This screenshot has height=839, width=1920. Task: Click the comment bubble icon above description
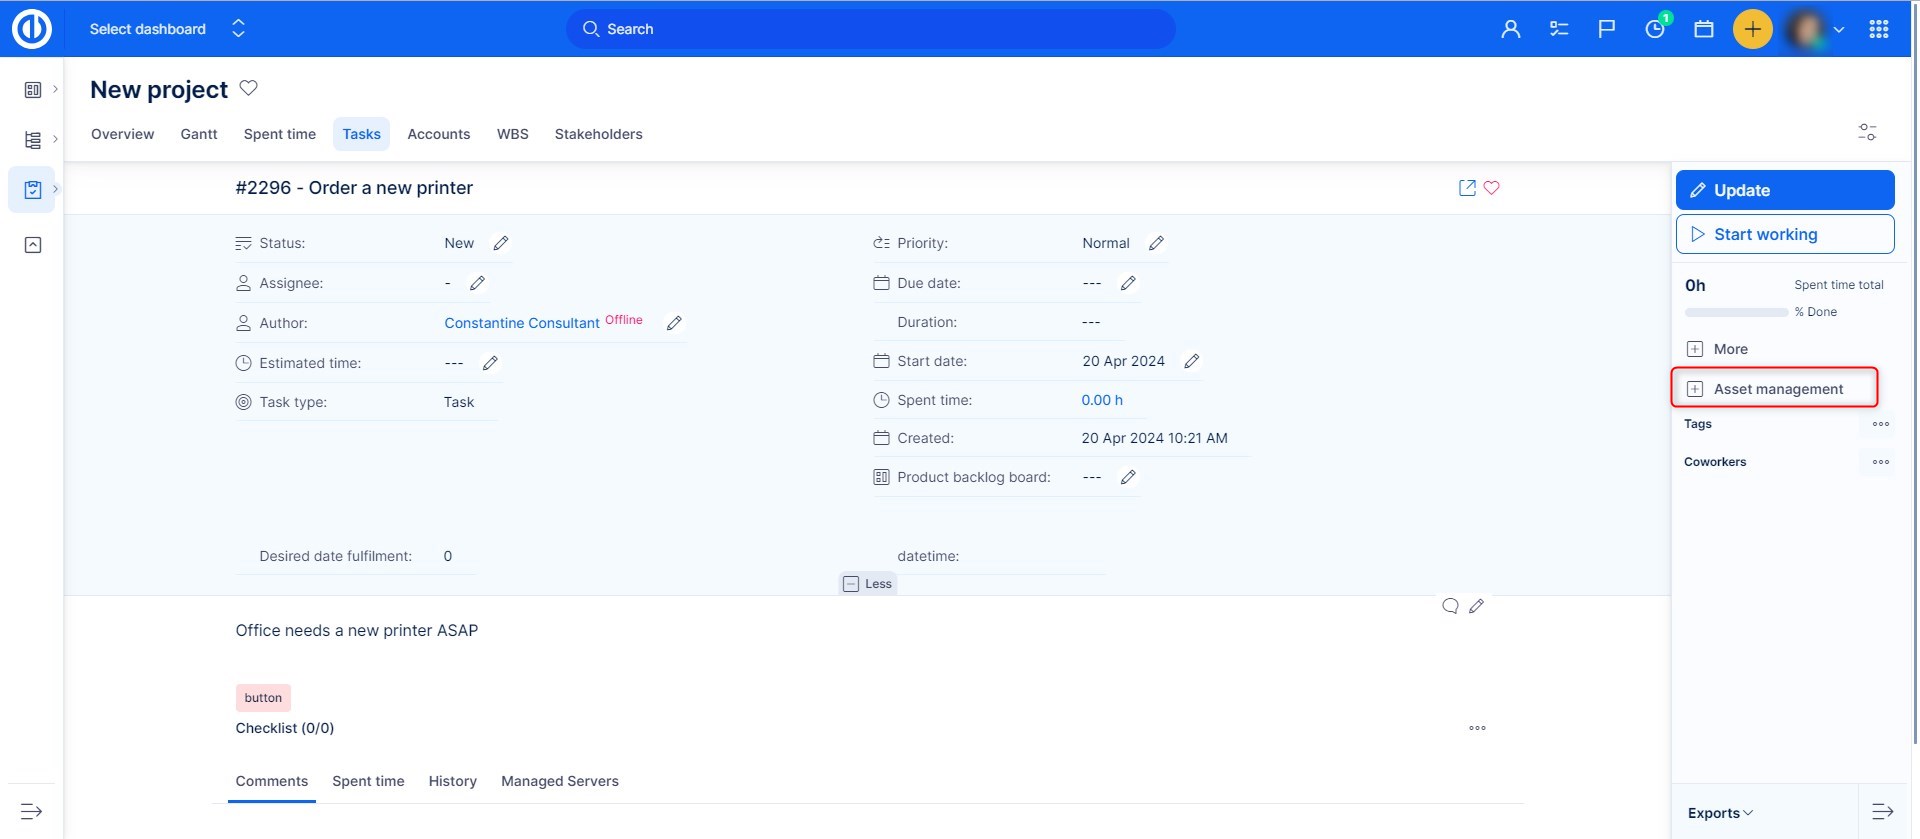click(x=1450, y=606)
